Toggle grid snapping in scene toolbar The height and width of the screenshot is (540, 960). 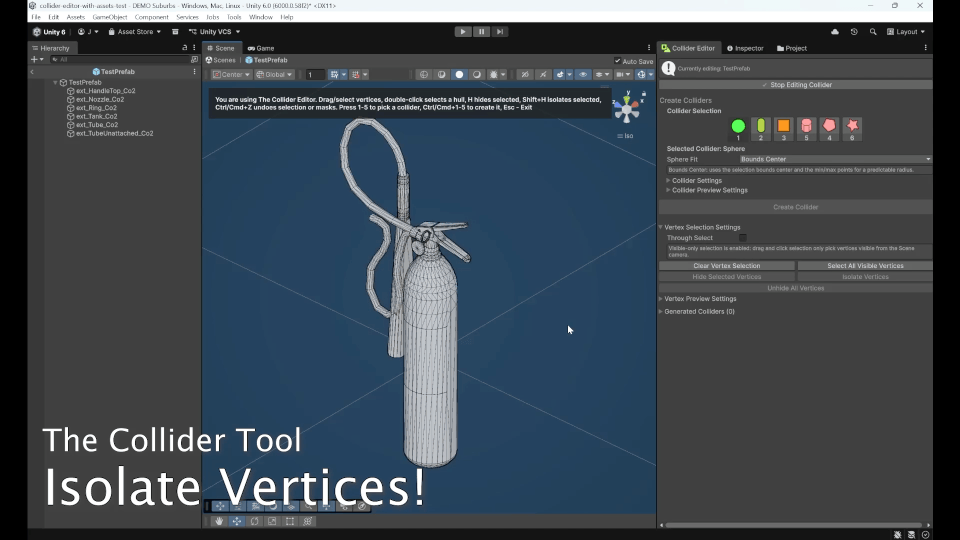coord(356,75)
